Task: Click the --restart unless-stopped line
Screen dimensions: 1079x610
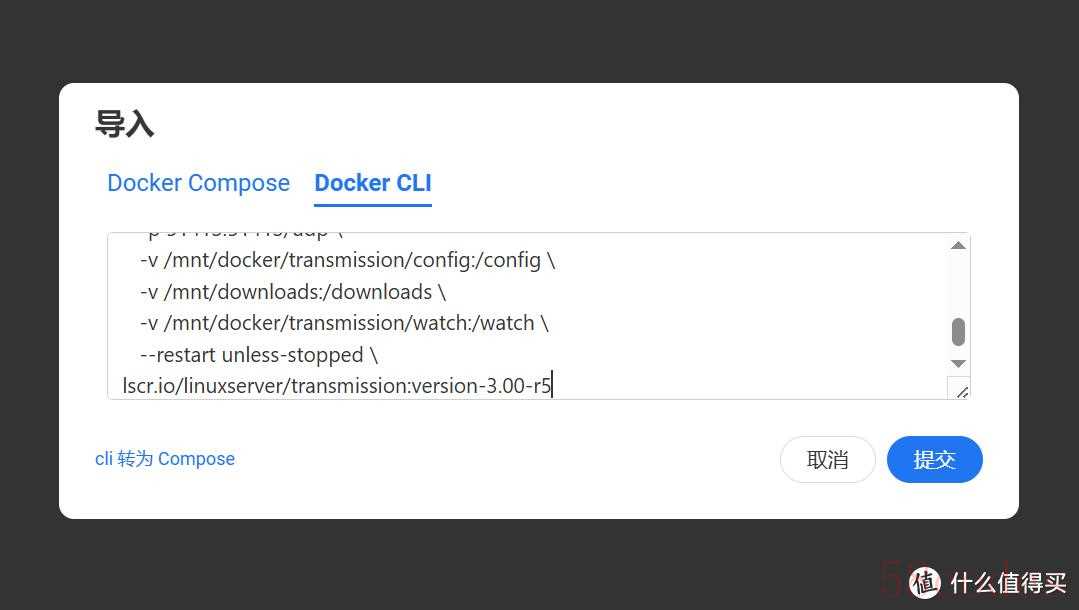Action: coord(259,355)
